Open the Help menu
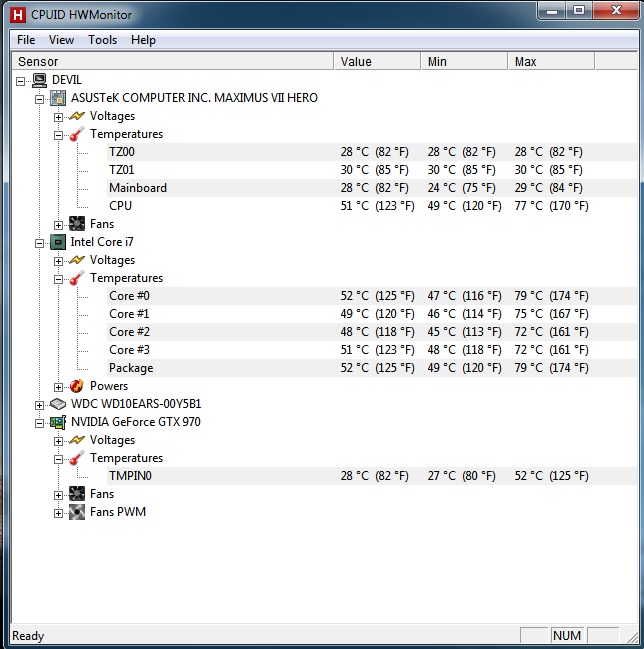The height and width of the screenshot is (649, 644). 143,40
